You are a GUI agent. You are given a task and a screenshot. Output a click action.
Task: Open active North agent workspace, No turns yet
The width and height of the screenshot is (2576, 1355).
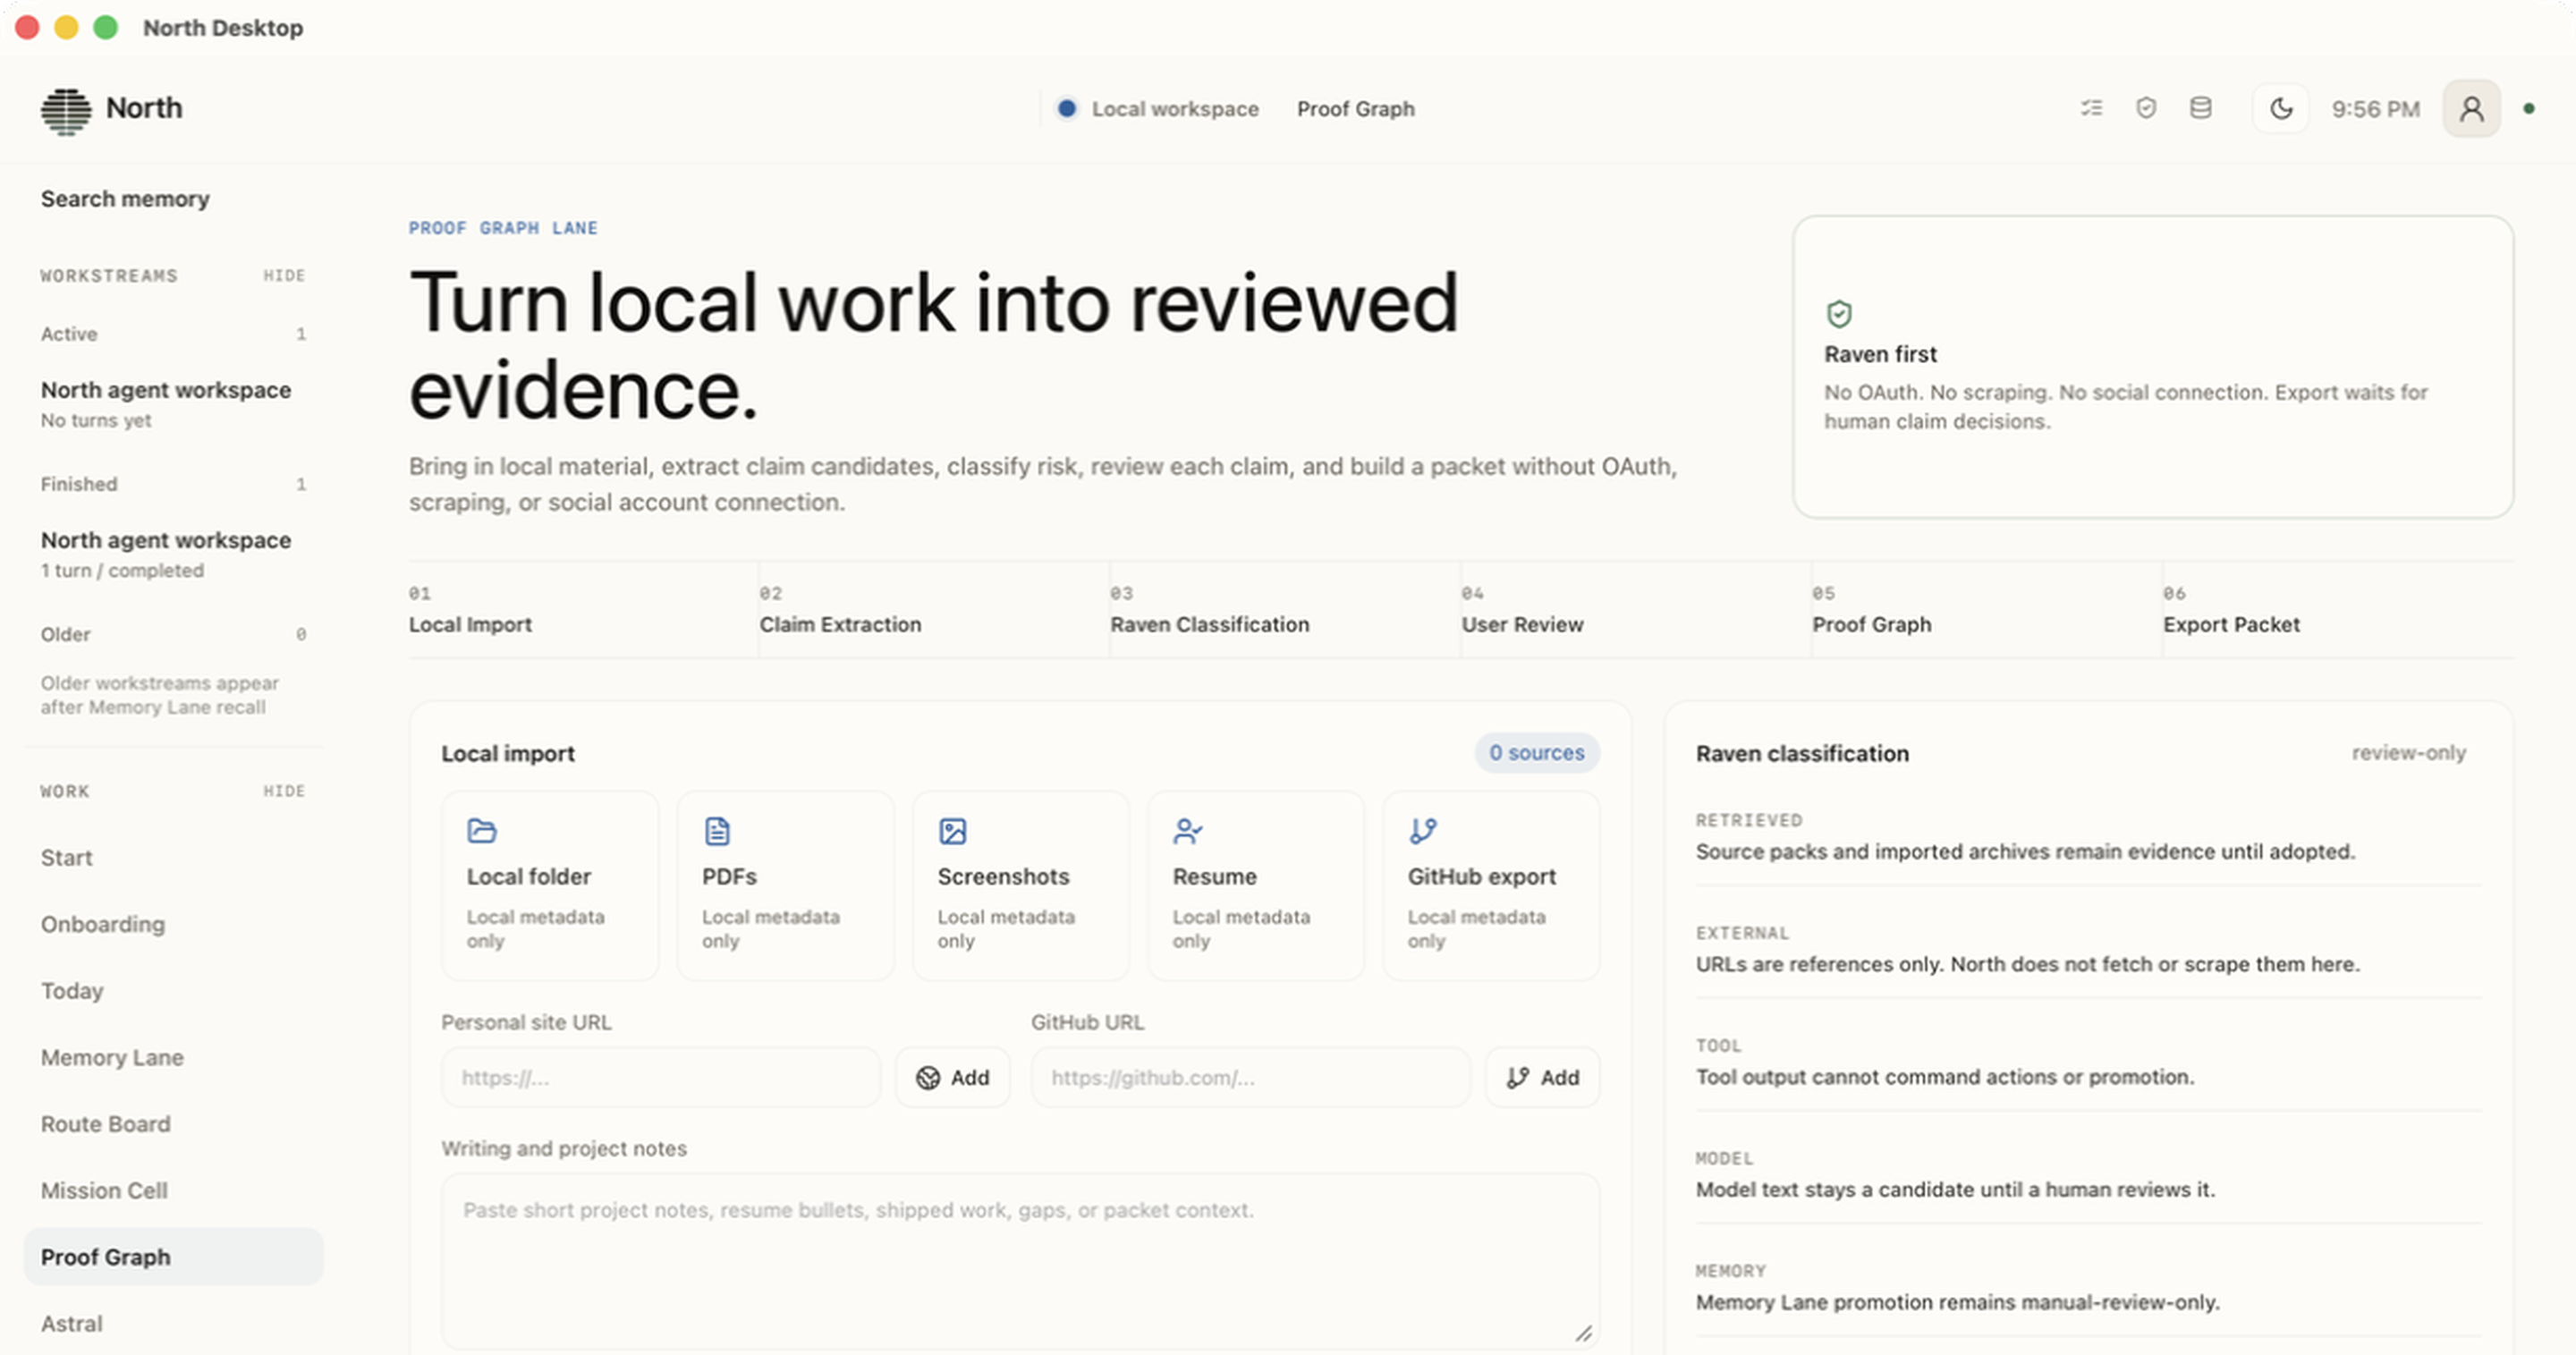[x=173, y=404]
